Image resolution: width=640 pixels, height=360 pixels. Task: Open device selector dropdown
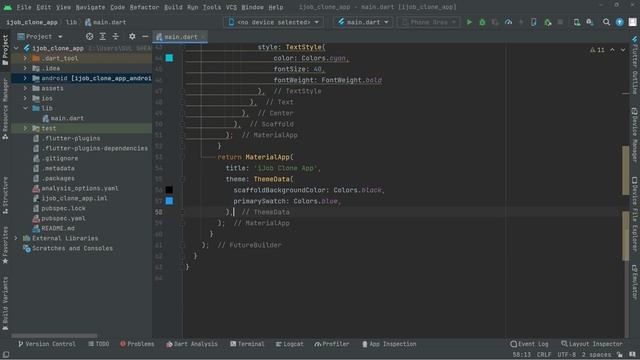273,22
